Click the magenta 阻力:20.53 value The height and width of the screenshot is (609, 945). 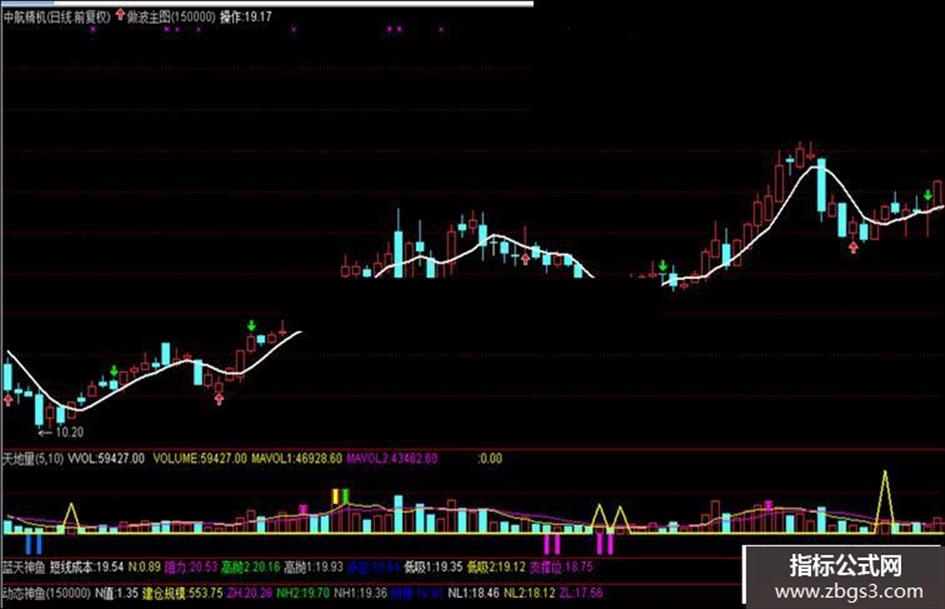(191, 567)
